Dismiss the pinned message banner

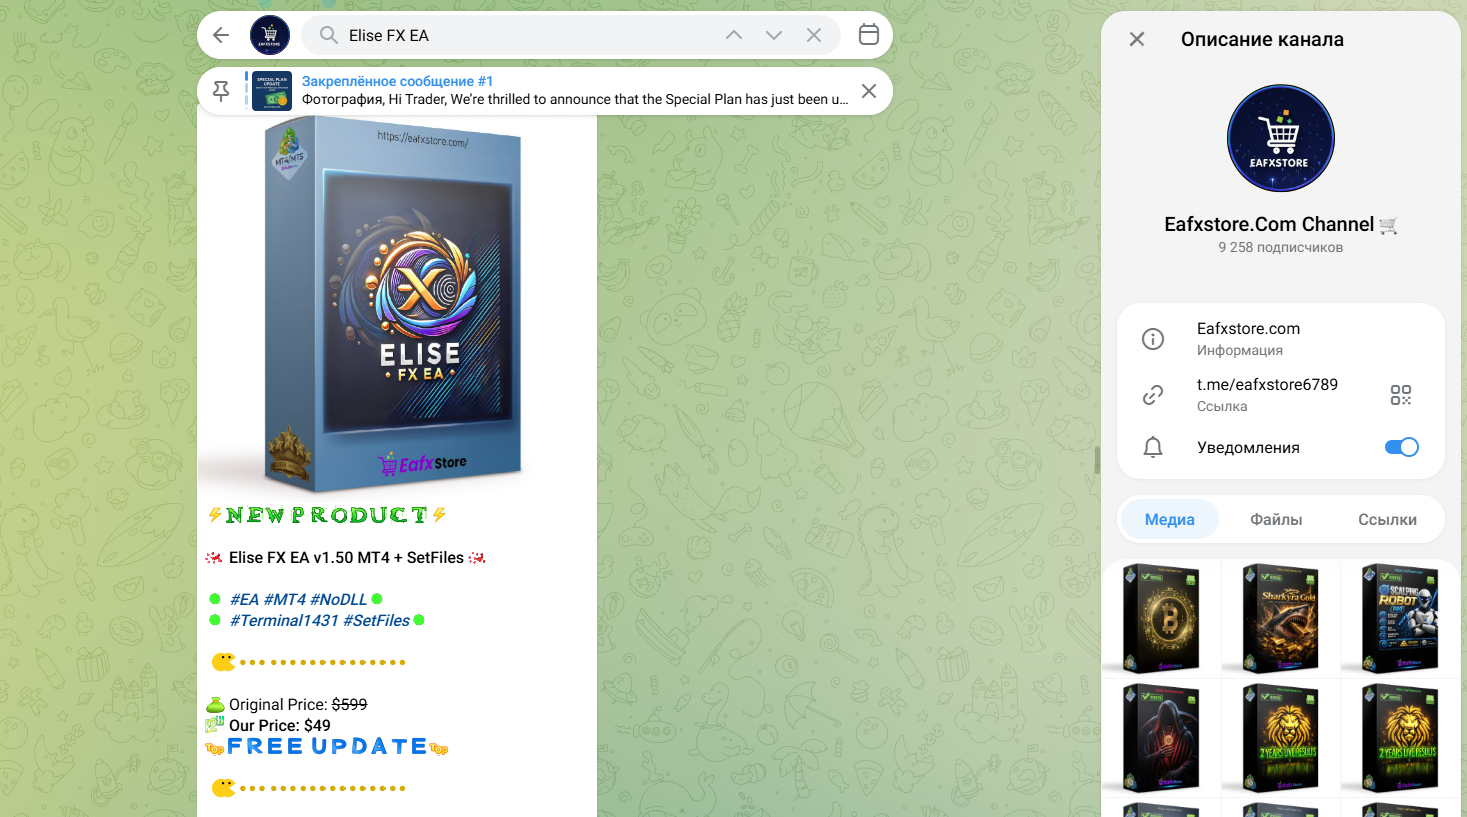(x=869, y=91)
